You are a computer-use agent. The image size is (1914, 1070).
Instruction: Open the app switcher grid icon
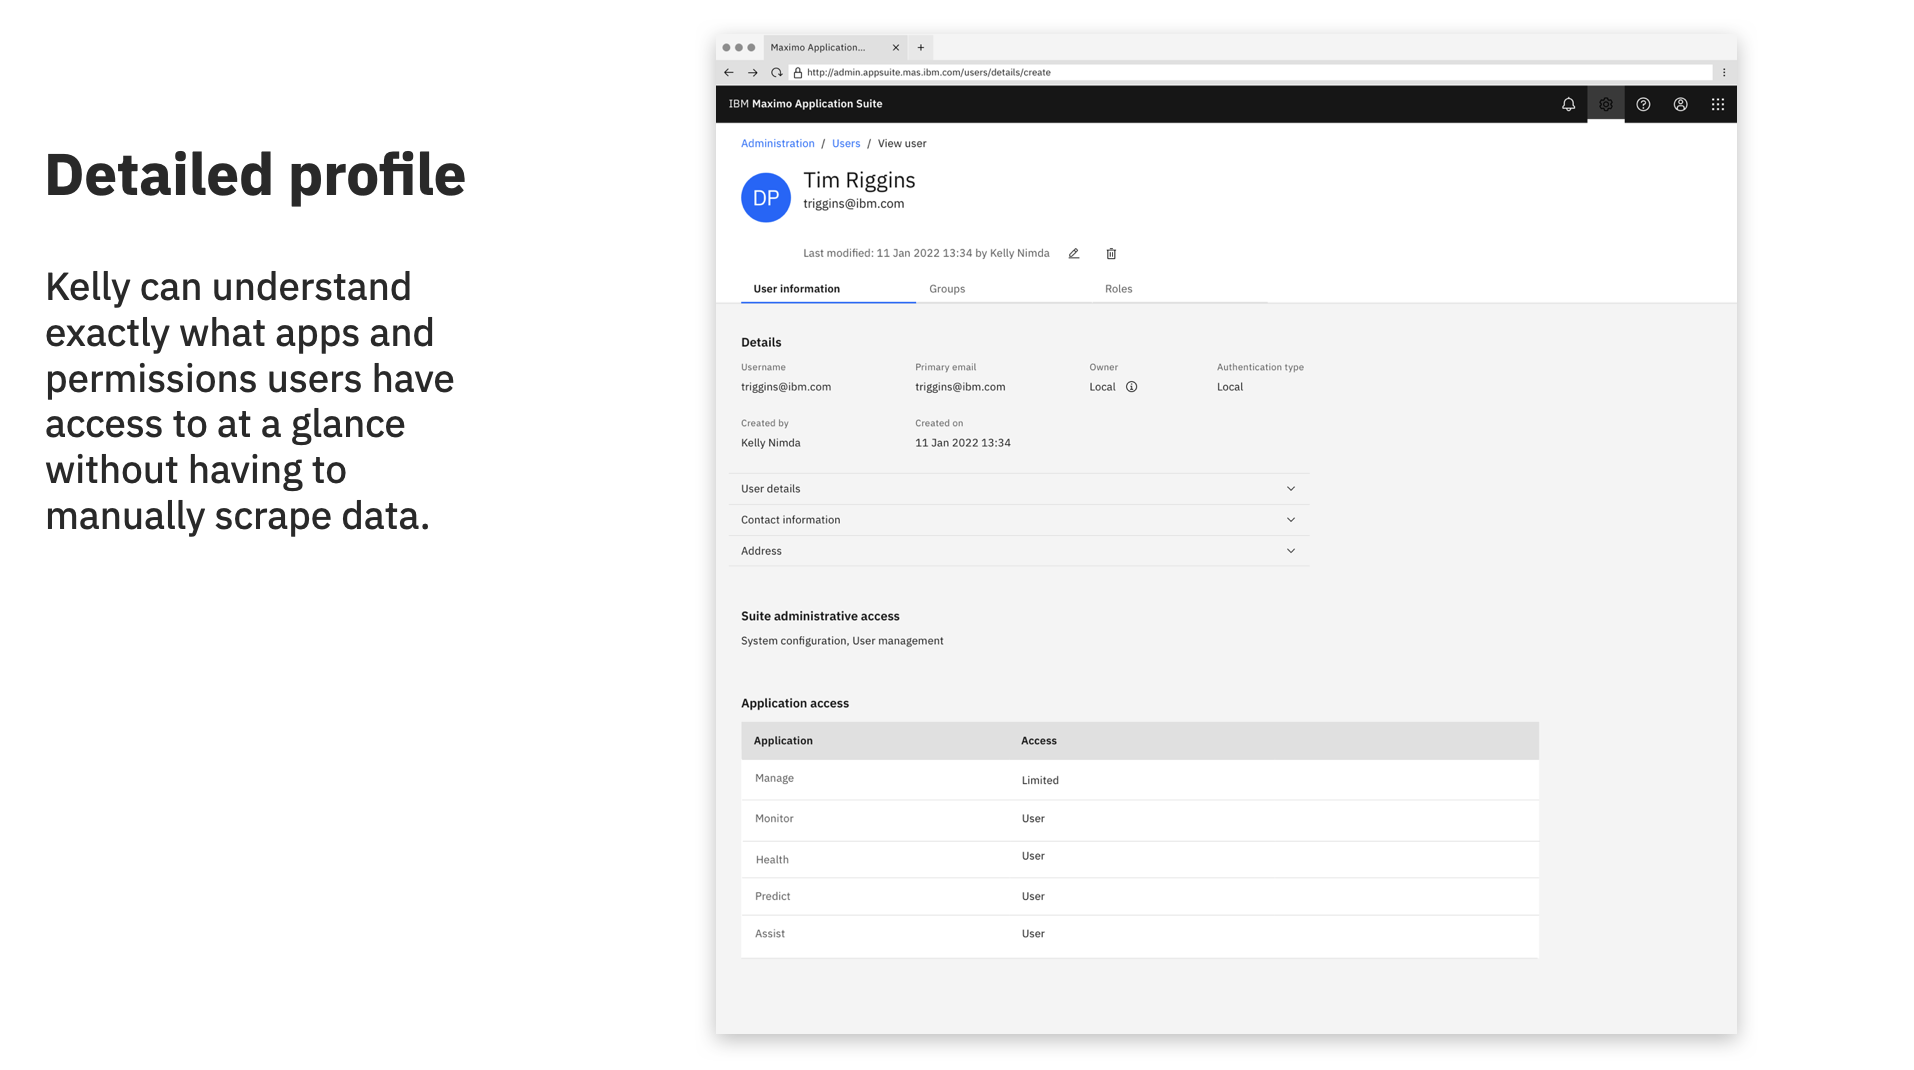point(1717,104)
